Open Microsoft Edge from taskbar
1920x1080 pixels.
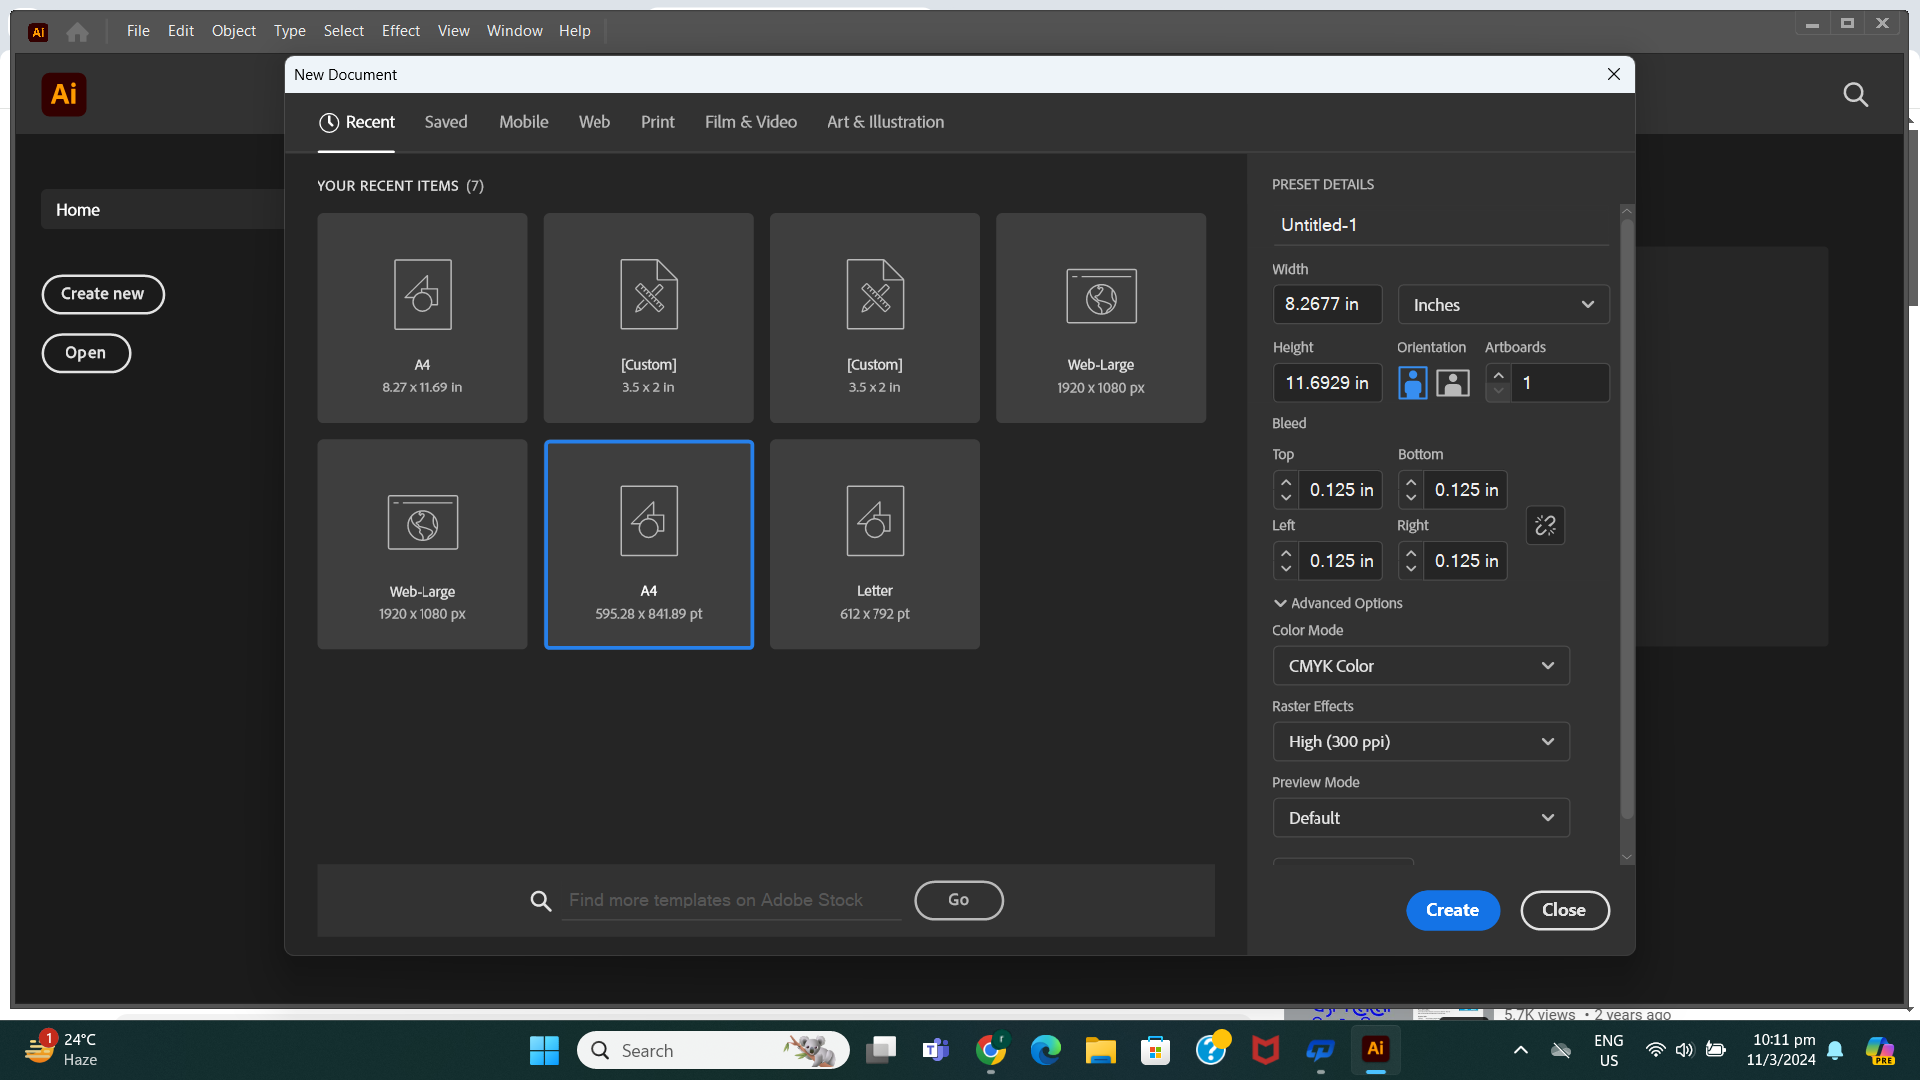[1046, 1050]
